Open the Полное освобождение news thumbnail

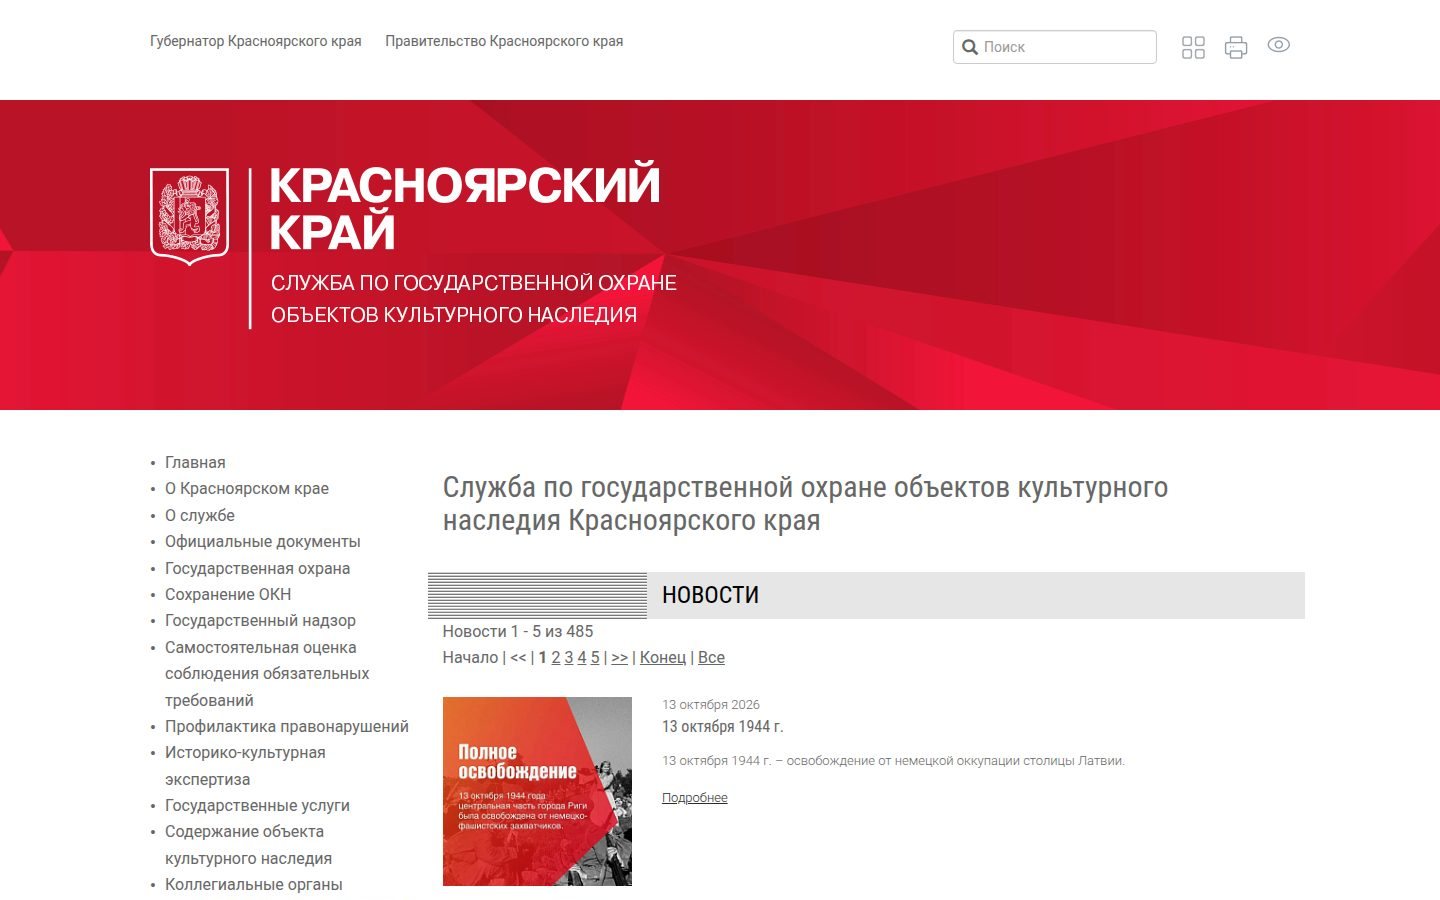click(537, 791)
